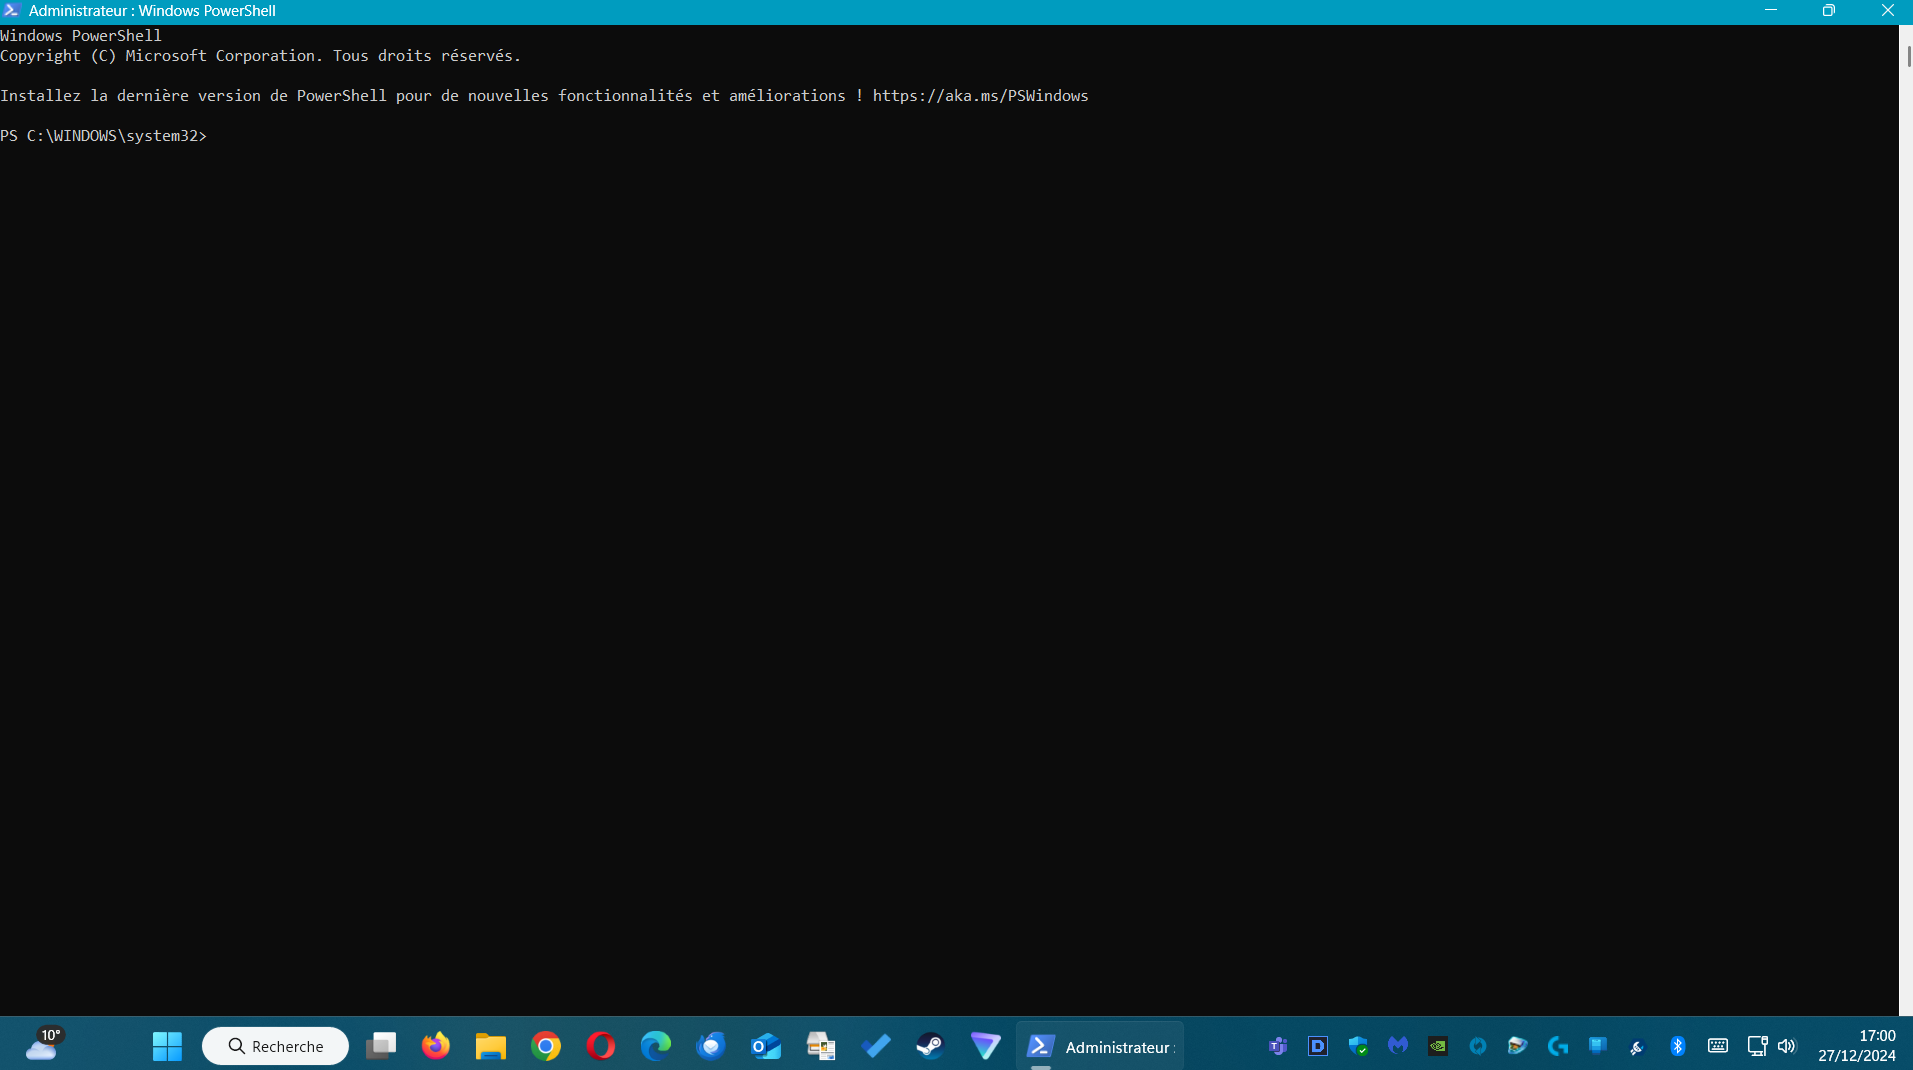The height and width of the screenshot is (1070, 1913).
Task: Click the PowerShell vertical scrollbar
Action: tap(1906, 520)
